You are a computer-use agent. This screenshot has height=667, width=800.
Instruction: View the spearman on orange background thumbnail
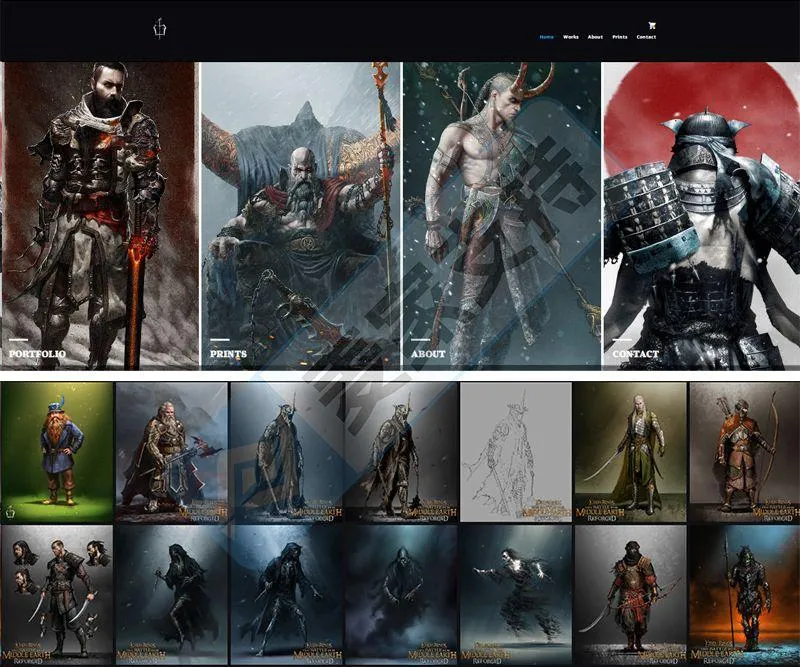(x=744, y=595)
